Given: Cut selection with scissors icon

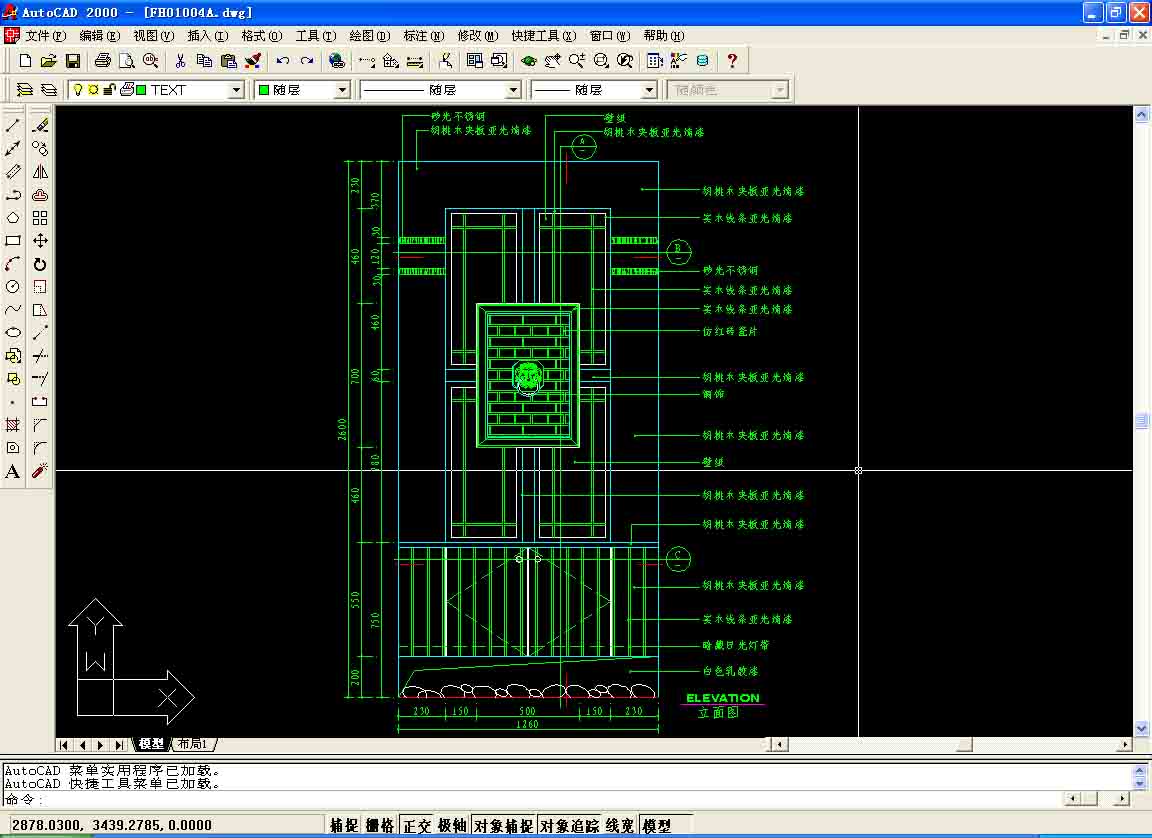Looking at the screenshot, I should tap(180, 61).
